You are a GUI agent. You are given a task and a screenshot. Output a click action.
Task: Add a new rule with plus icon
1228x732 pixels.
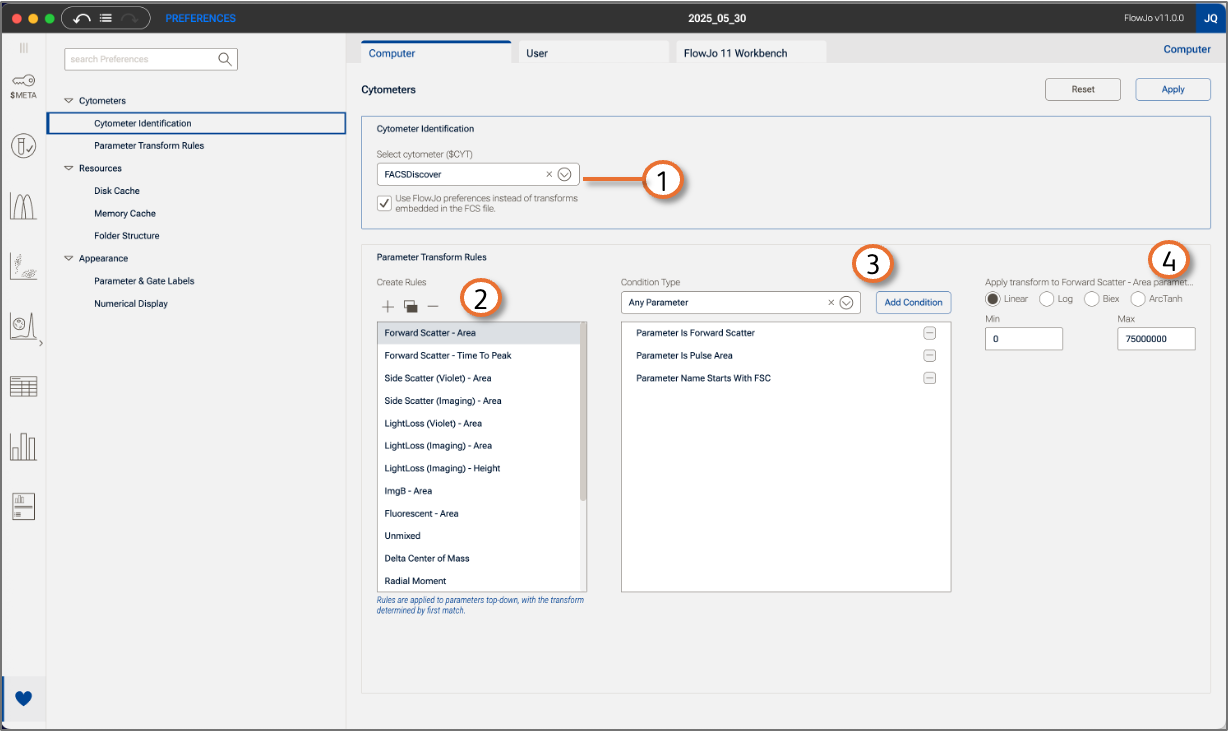(x=388, y=306)
